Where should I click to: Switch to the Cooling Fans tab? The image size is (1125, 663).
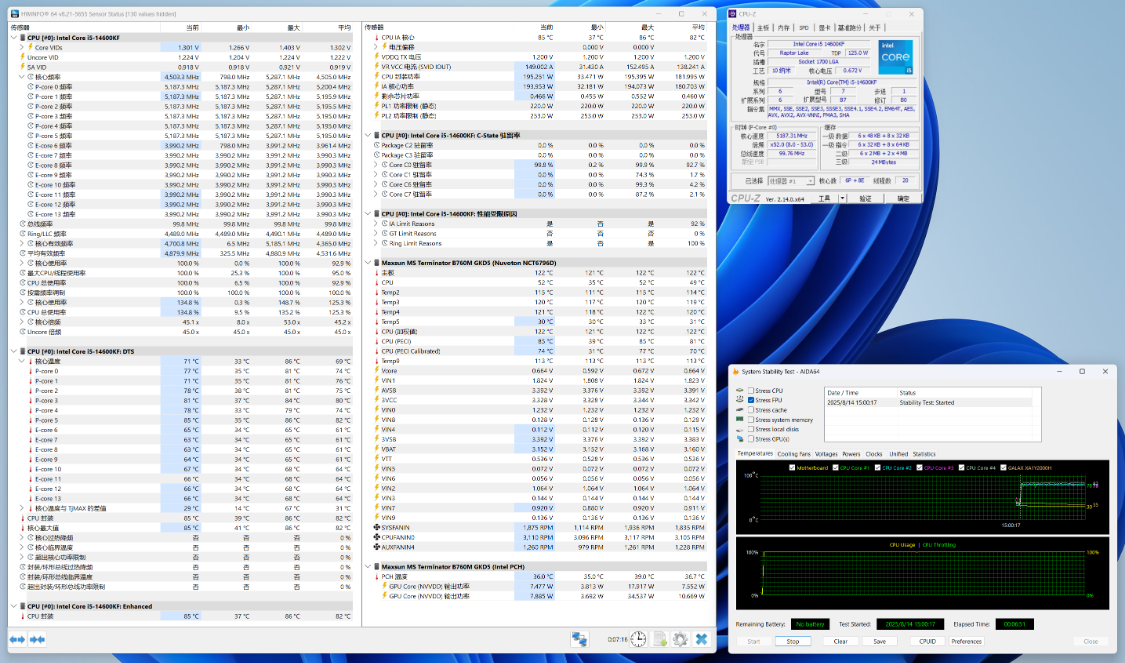[x=794, y=453]
